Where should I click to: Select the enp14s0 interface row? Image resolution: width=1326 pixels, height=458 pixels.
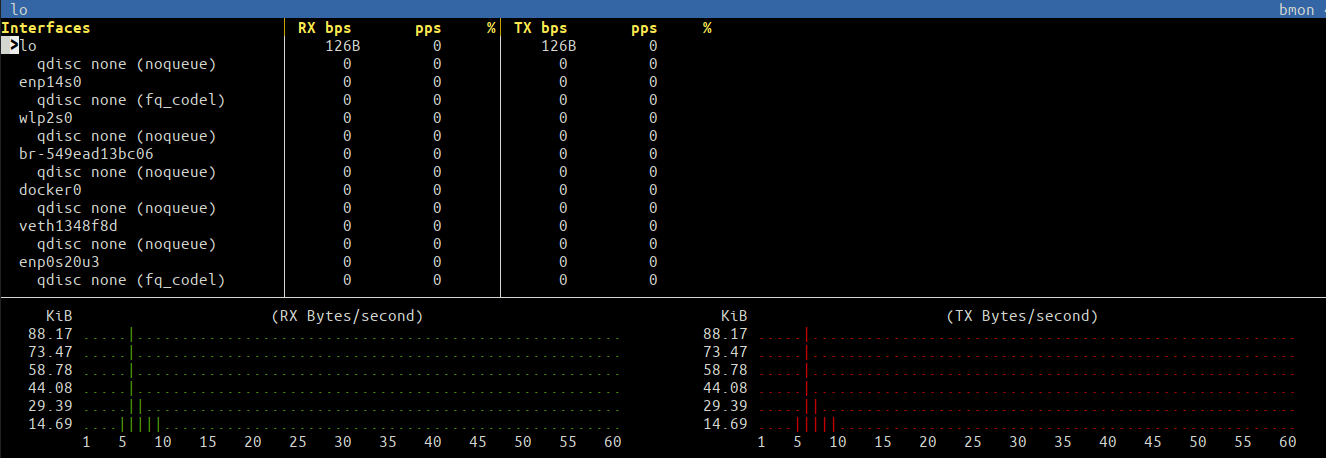tap(50, 82)
